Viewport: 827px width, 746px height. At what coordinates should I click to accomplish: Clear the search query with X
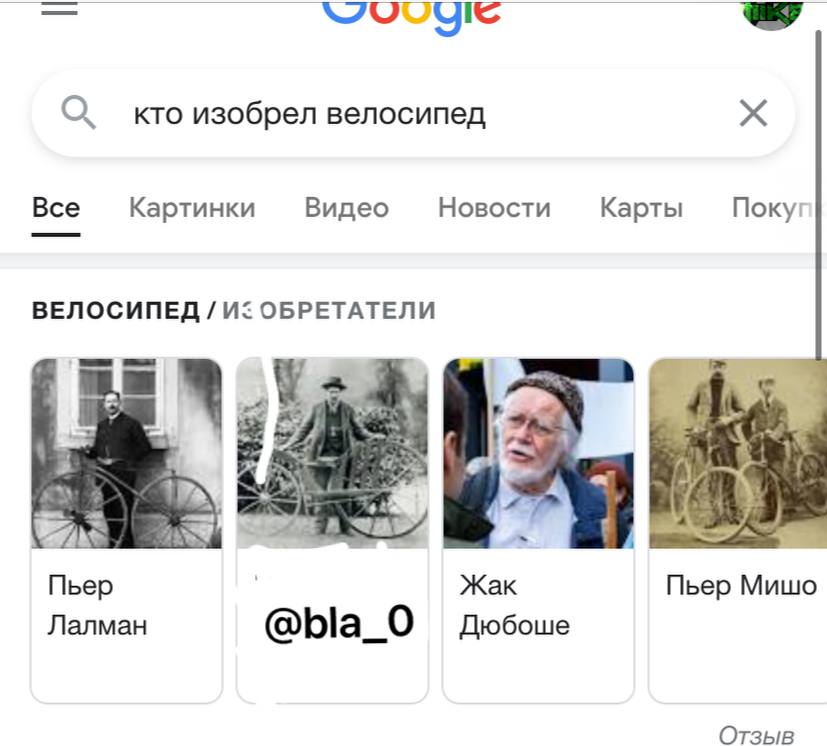coord(753,113)
